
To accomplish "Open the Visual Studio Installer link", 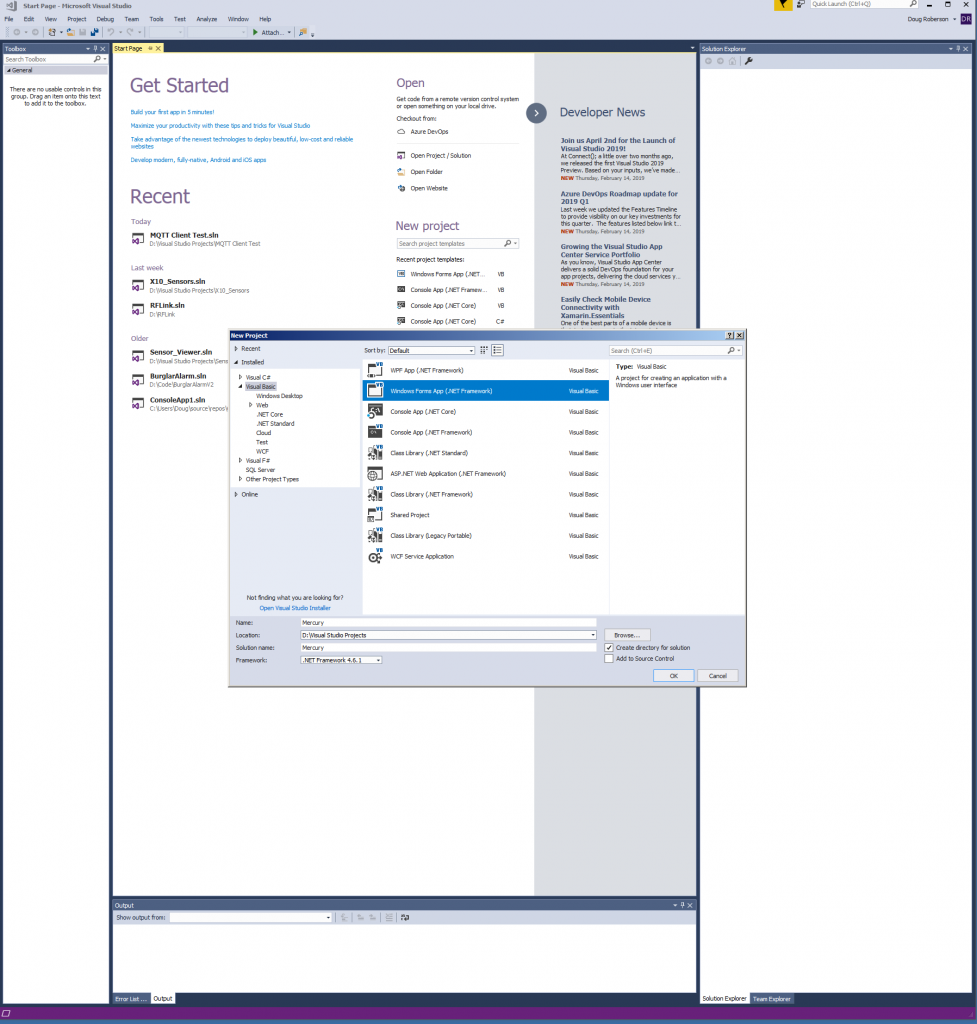I will pos(295,608).
